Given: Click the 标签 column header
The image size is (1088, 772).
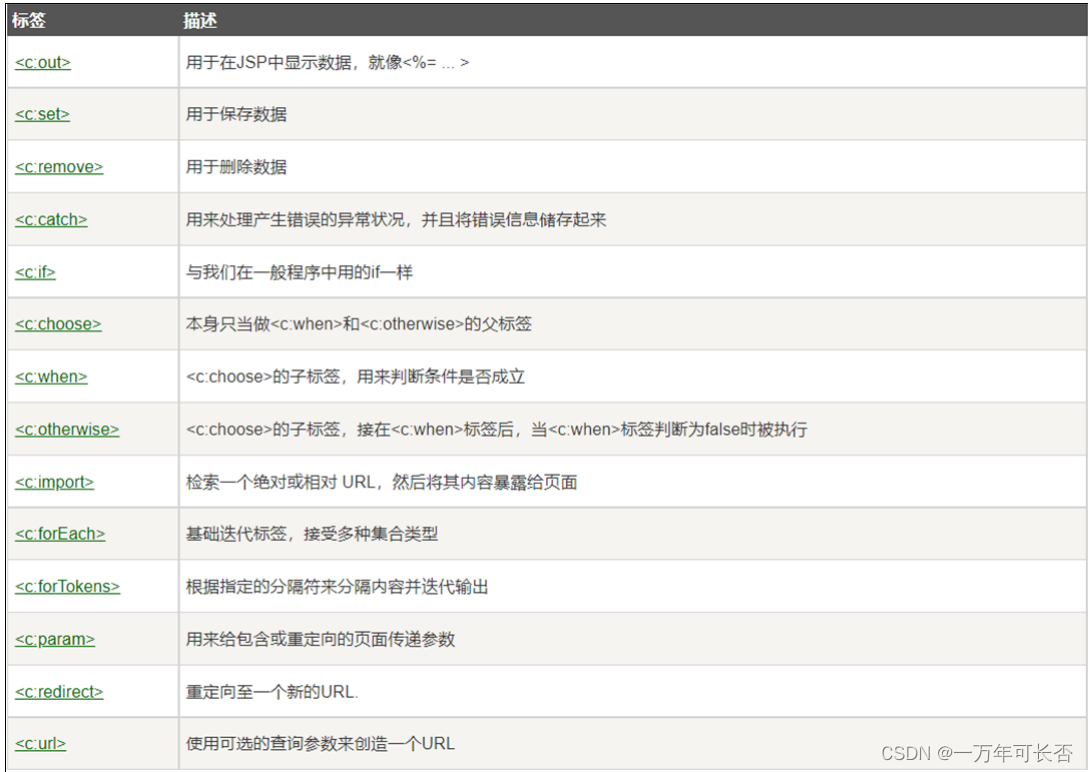Looking at the screenshot, I should tap(28, 21).
